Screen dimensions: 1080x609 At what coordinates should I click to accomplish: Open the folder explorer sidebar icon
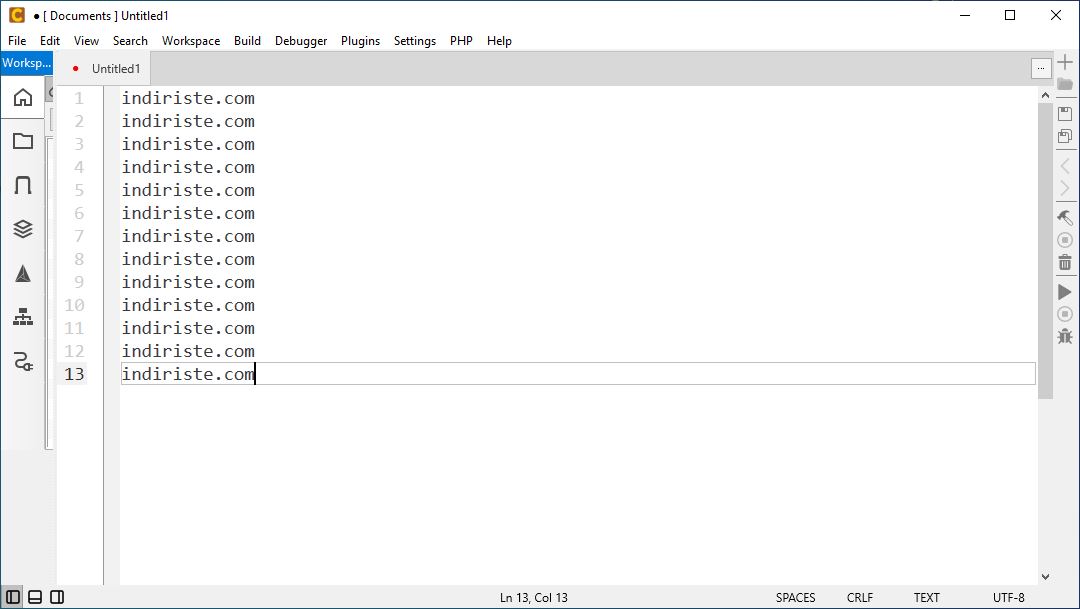[23, 141]
